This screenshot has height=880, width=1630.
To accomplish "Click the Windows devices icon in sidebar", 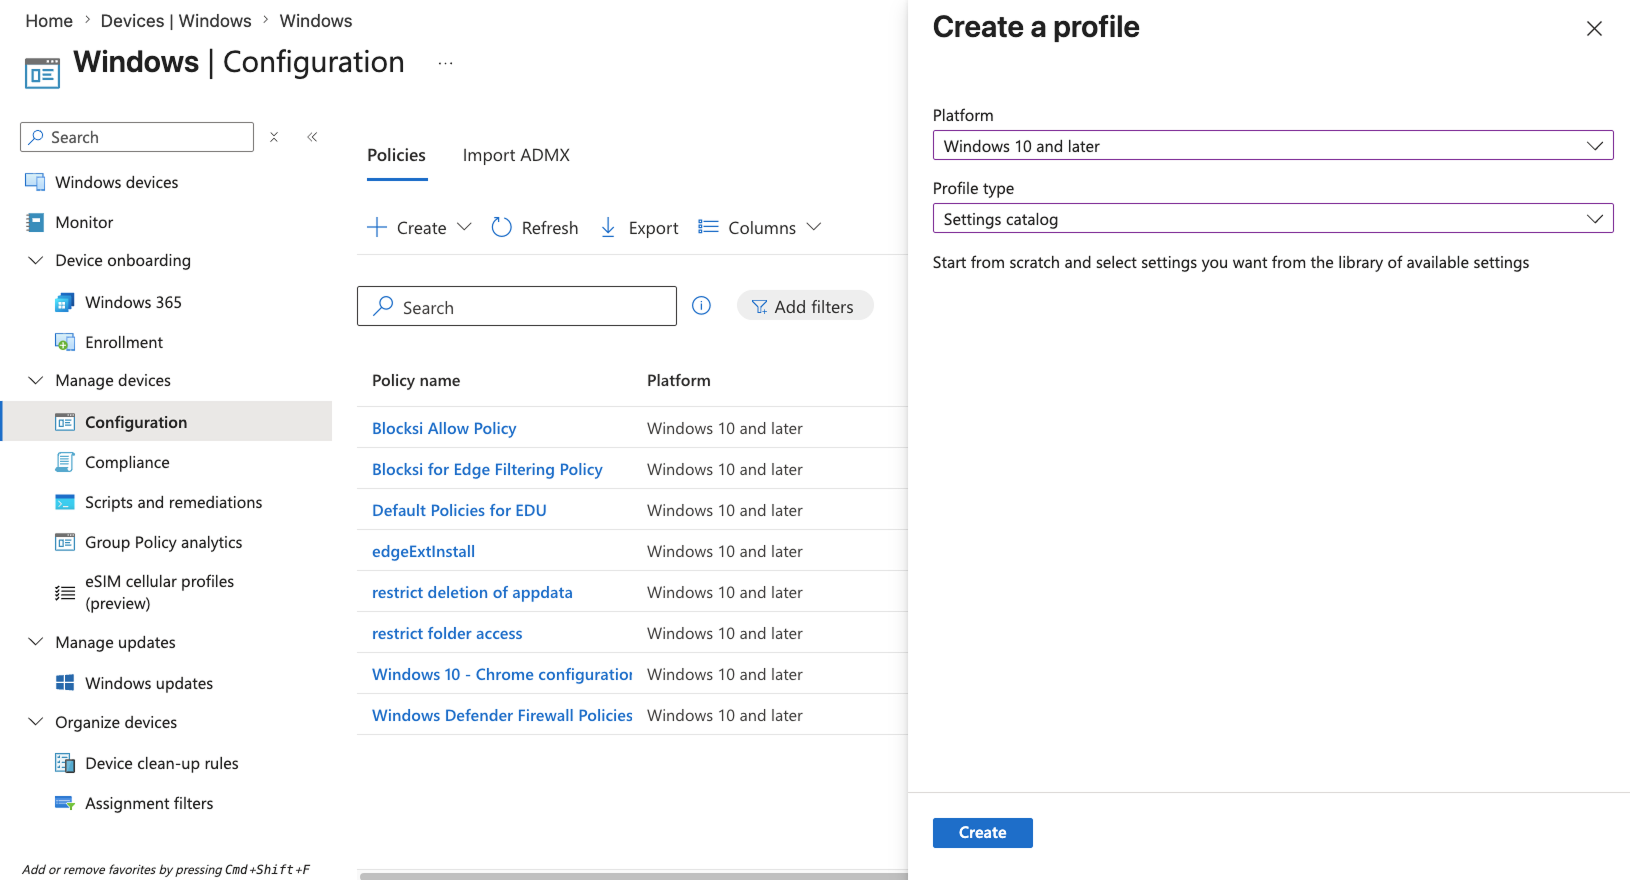I will pos(35,182).
